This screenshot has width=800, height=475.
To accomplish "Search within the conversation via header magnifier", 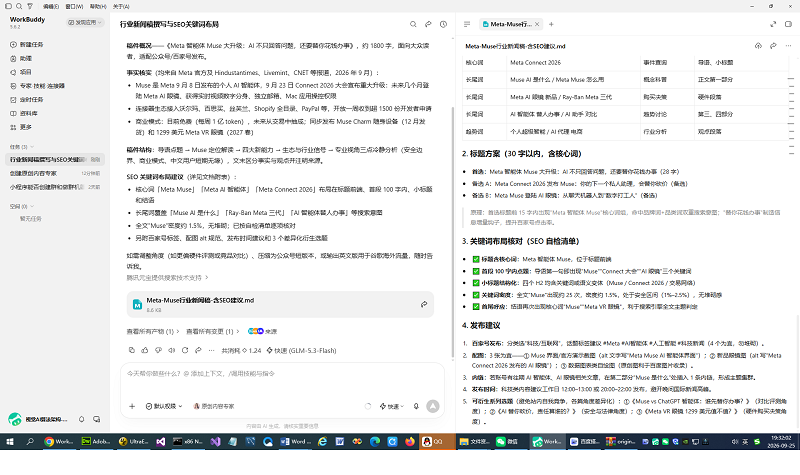I will 413,24.
